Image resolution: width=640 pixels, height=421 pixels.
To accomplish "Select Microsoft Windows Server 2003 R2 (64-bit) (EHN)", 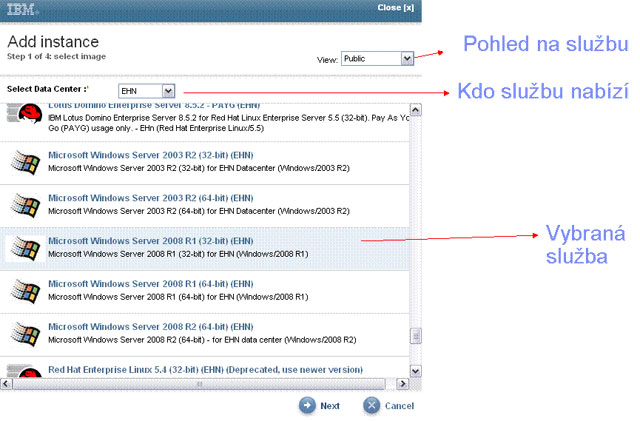I will tap(151, 198).
